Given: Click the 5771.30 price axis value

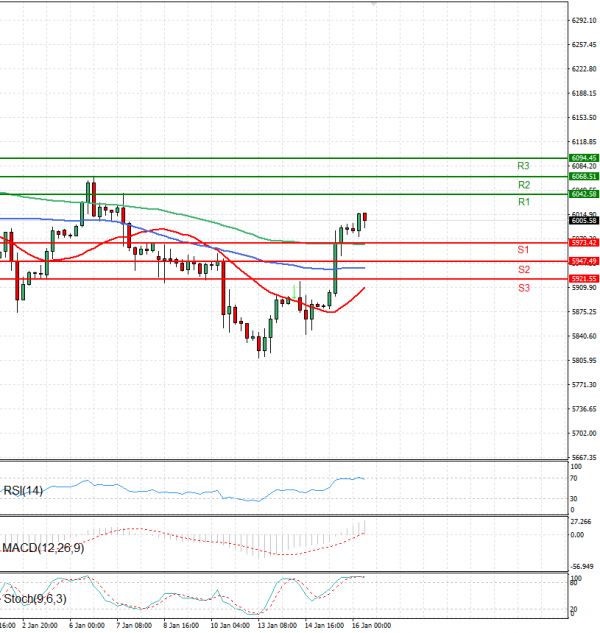Looking at the screenshot, I should pyautogui.click(x=584, y=385).
